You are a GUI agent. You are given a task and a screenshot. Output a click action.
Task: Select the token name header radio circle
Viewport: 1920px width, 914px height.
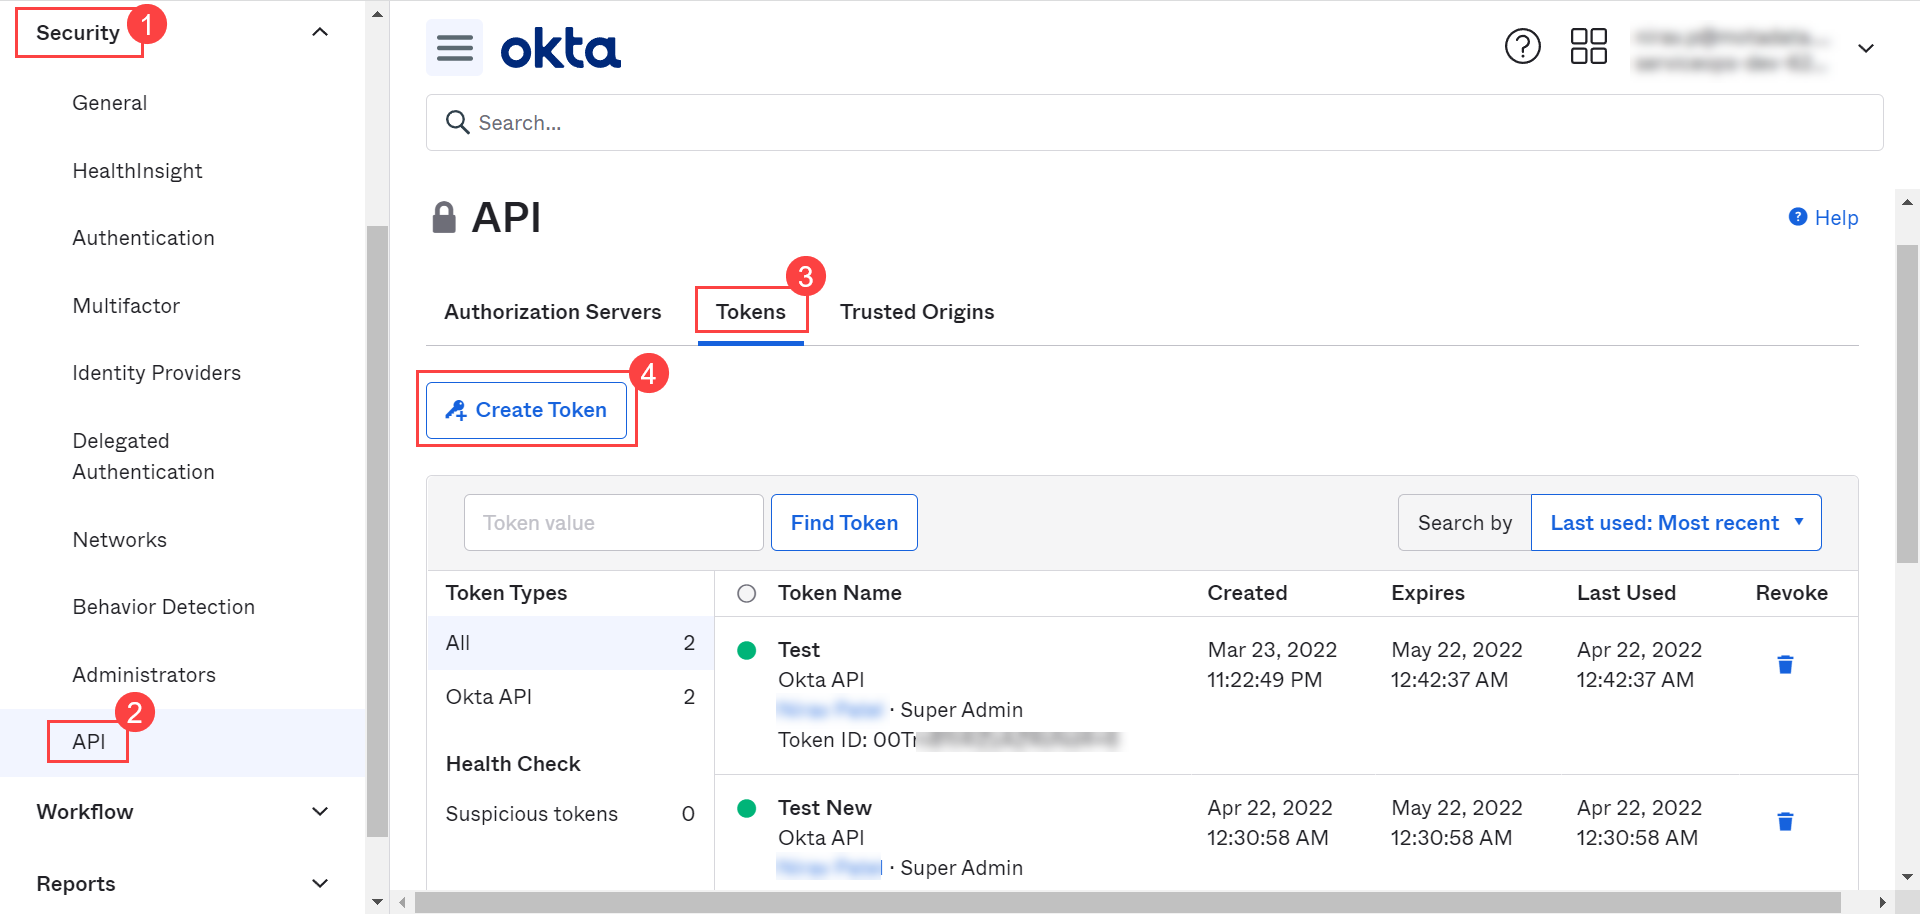pyautogui.click(x=746, y=593)
